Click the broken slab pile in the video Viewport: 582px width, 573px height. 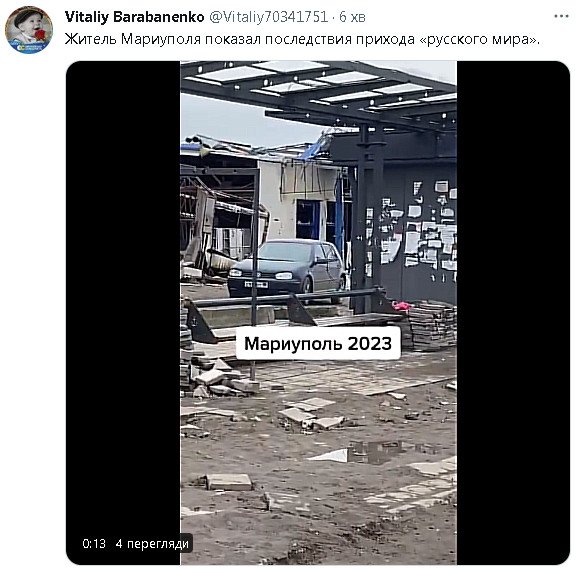(x=219, y=379)
